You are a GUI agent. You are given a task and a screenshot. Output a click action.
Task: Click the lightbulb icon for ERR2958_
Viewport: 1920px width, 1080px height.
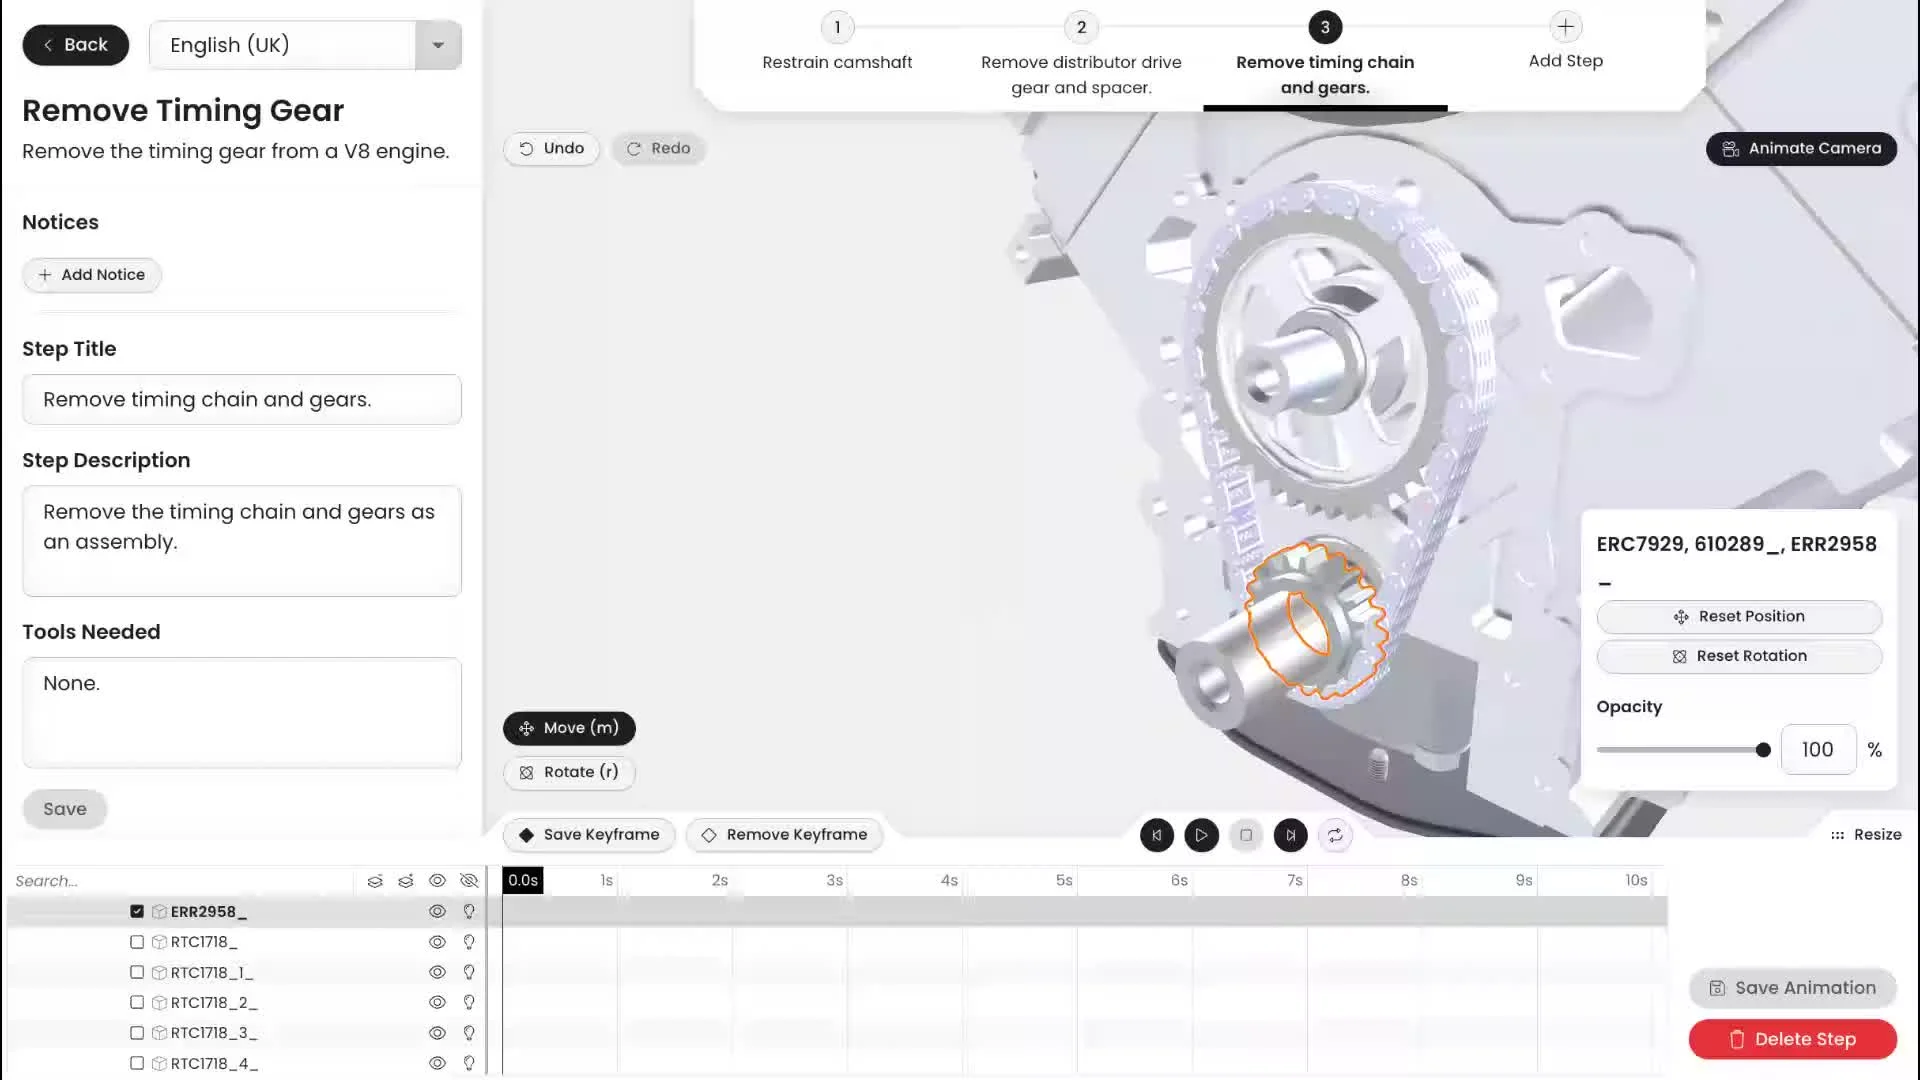tap(469, 912)
